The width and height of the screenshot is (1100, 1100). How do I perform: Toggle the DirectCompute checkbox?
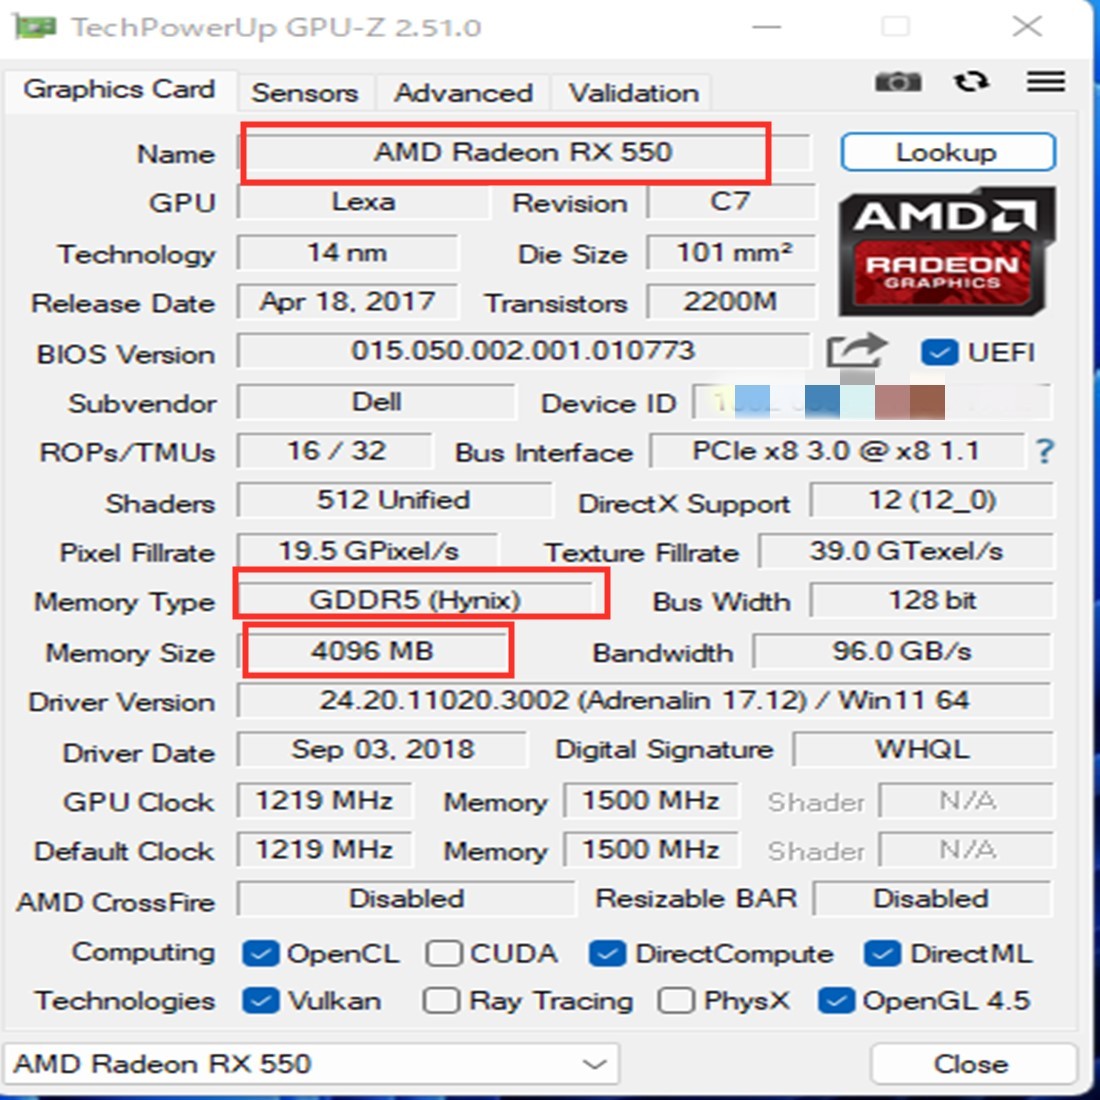[608, 954]
